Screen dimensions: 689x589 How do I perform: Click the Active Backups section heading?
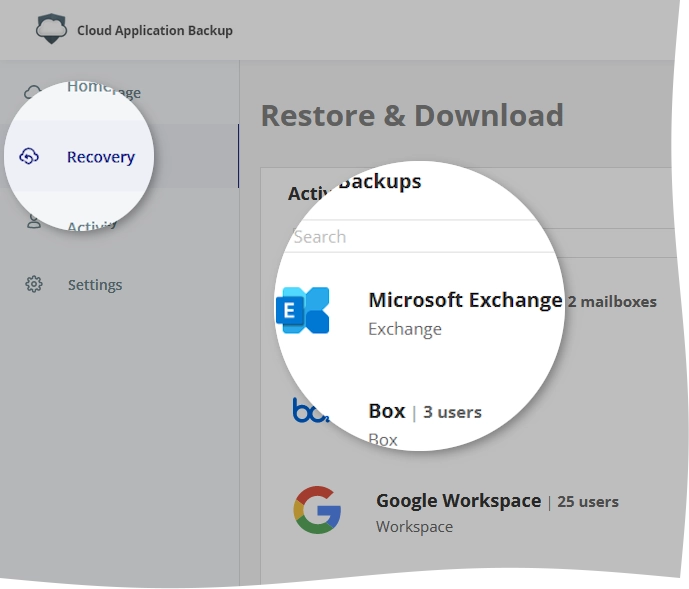[x=355, y=187]
